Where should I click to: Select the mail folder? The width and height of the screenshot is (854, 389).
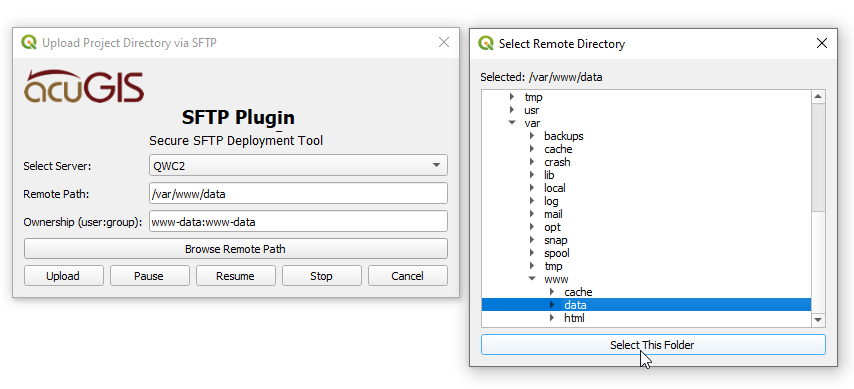(553, 214)
